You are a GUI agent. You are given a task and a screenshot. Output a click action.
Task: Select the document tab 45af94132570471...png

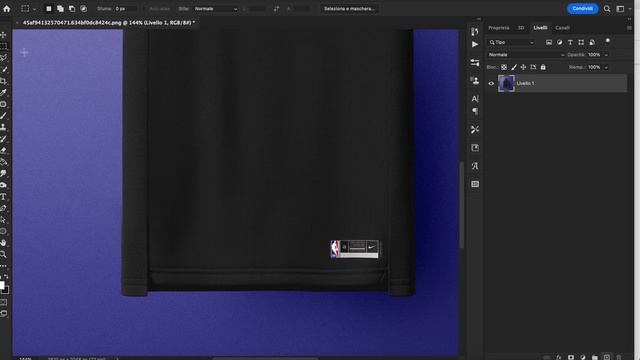(109, 23)
